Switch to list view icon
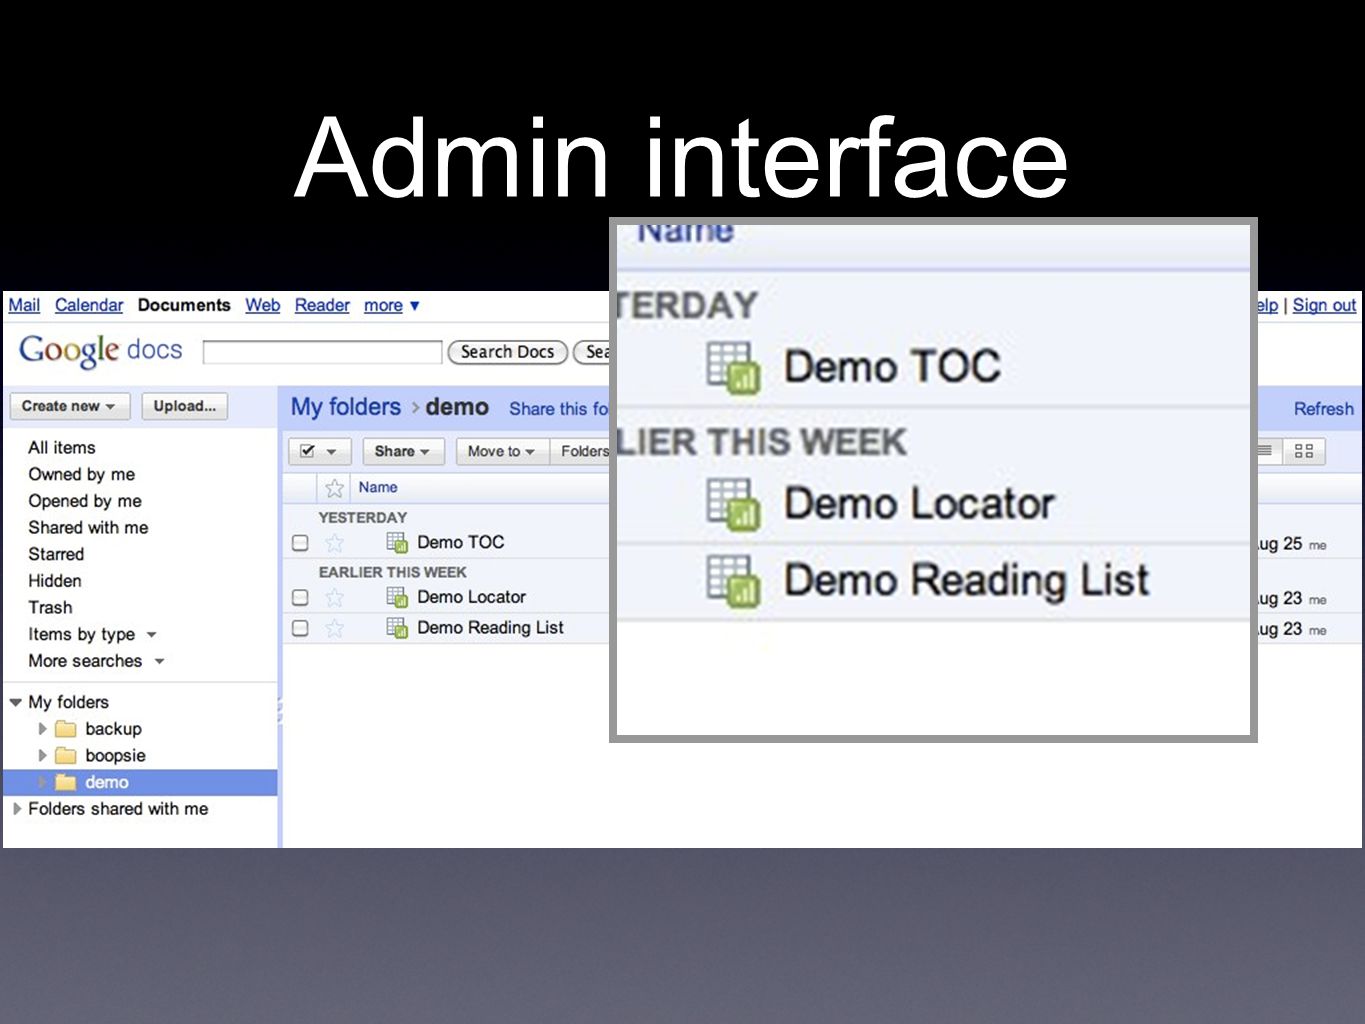1365x1024 pixels. pyautogui.click(x=1266, y=451)
